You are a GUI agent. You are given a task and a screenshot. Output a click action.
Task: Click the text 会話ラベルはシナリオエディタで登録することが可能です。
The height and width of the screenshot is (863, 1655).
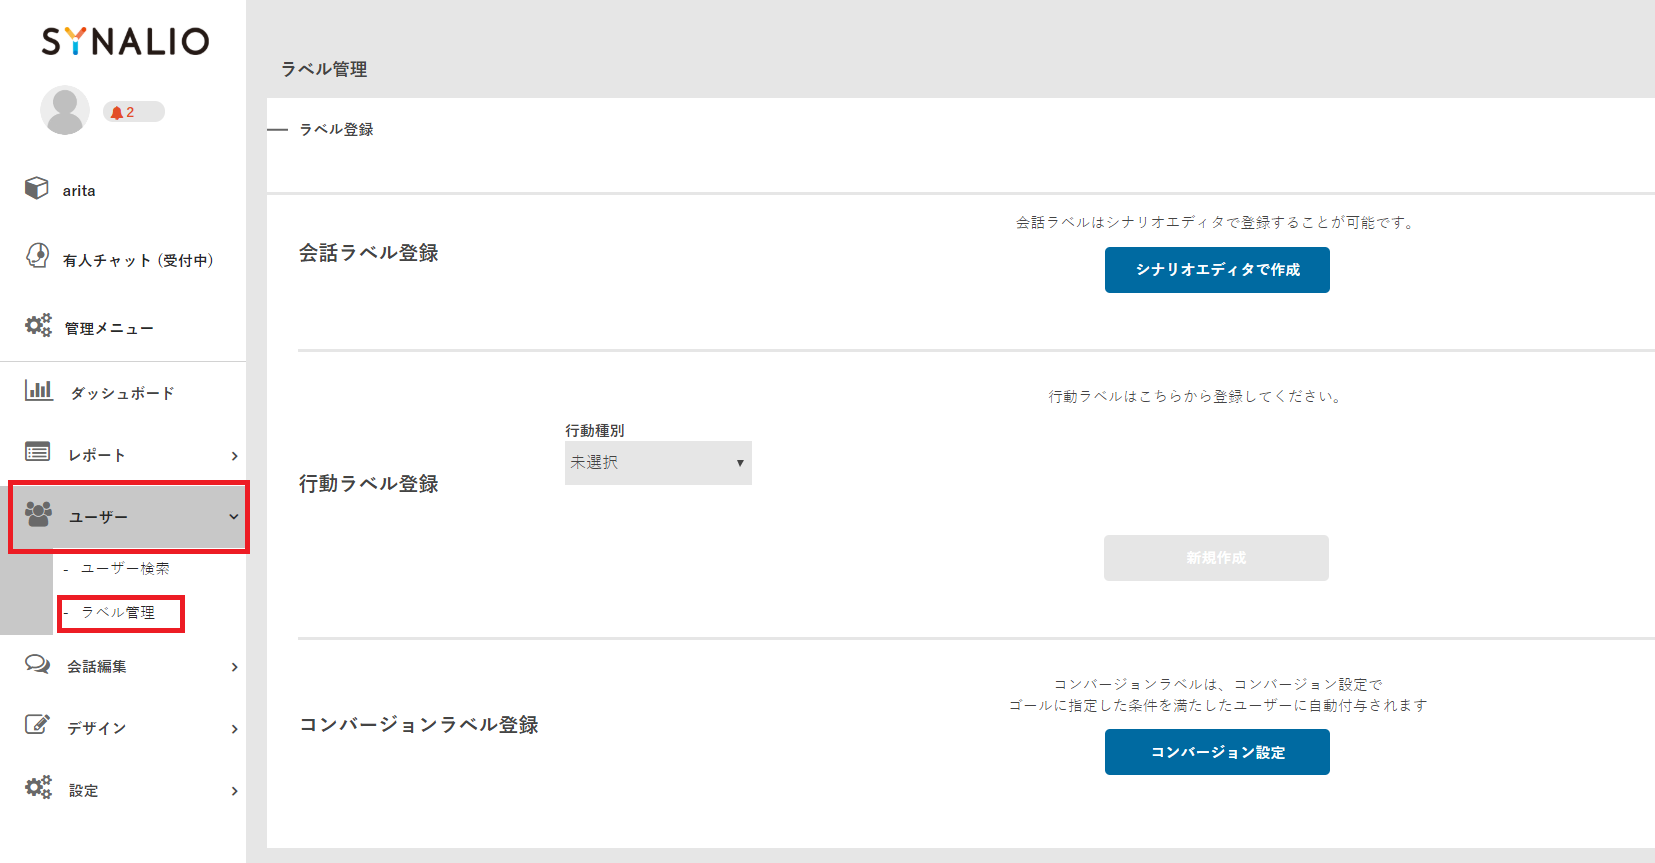tap(1217, 222)
